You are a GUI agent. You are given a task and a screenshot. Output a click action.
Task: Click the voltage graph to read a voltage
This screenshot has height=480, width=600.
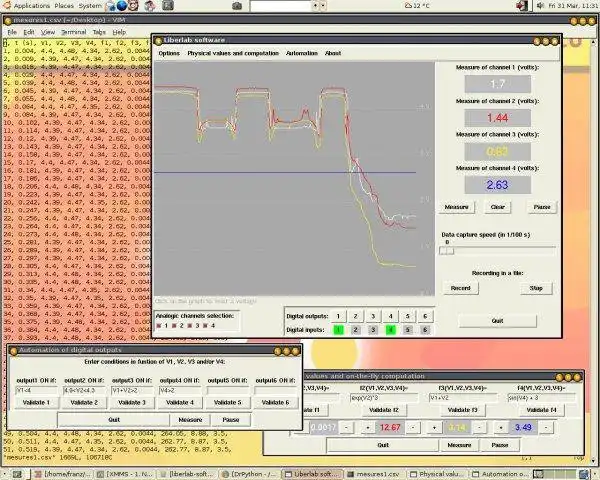[294, 179]
